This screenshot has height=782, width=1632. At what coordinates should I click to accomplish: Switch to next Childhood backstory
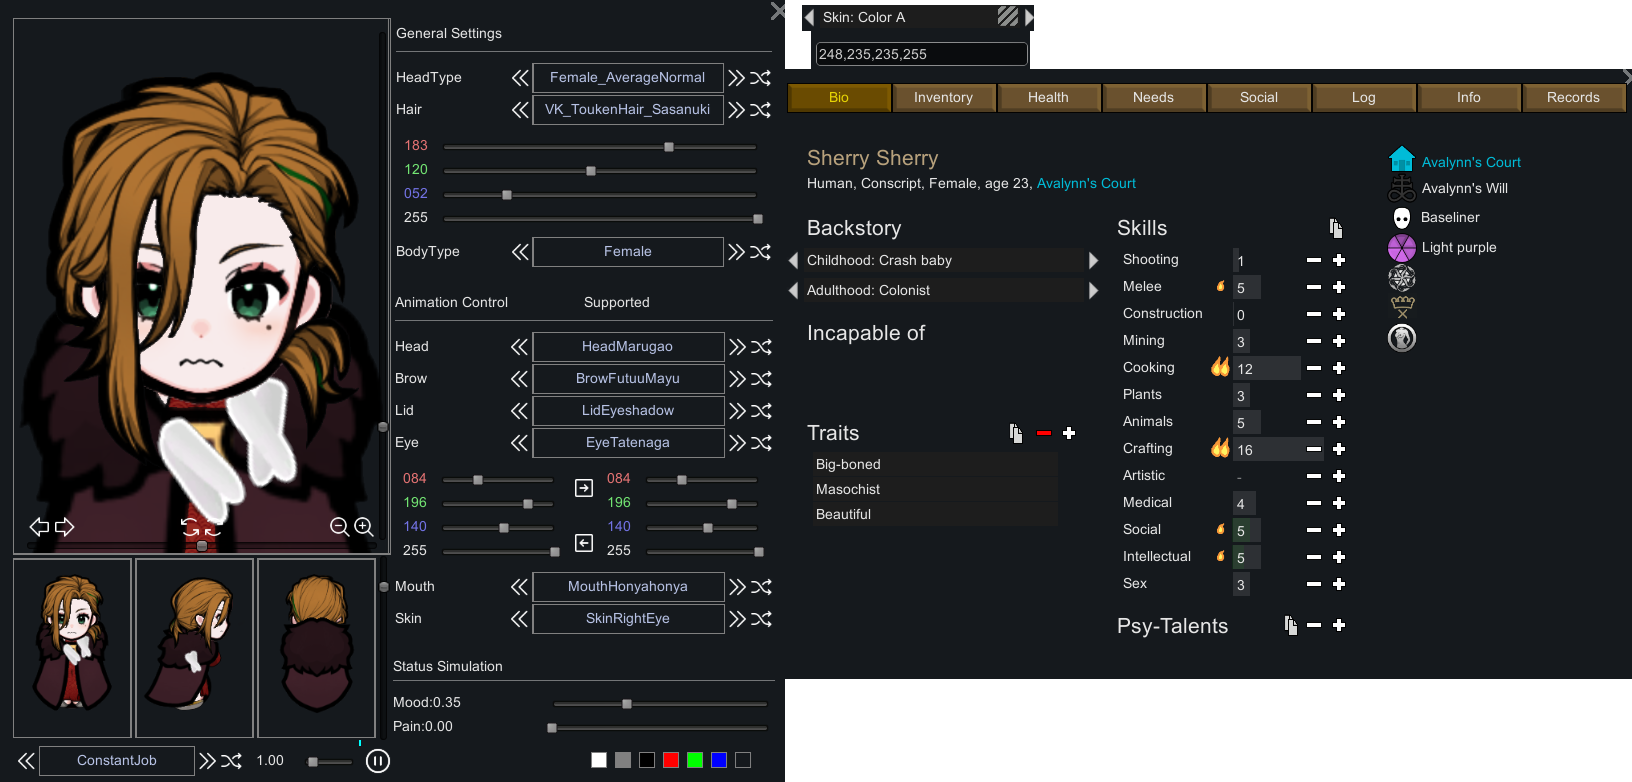pyautogui.click(x=1093, y=261)
